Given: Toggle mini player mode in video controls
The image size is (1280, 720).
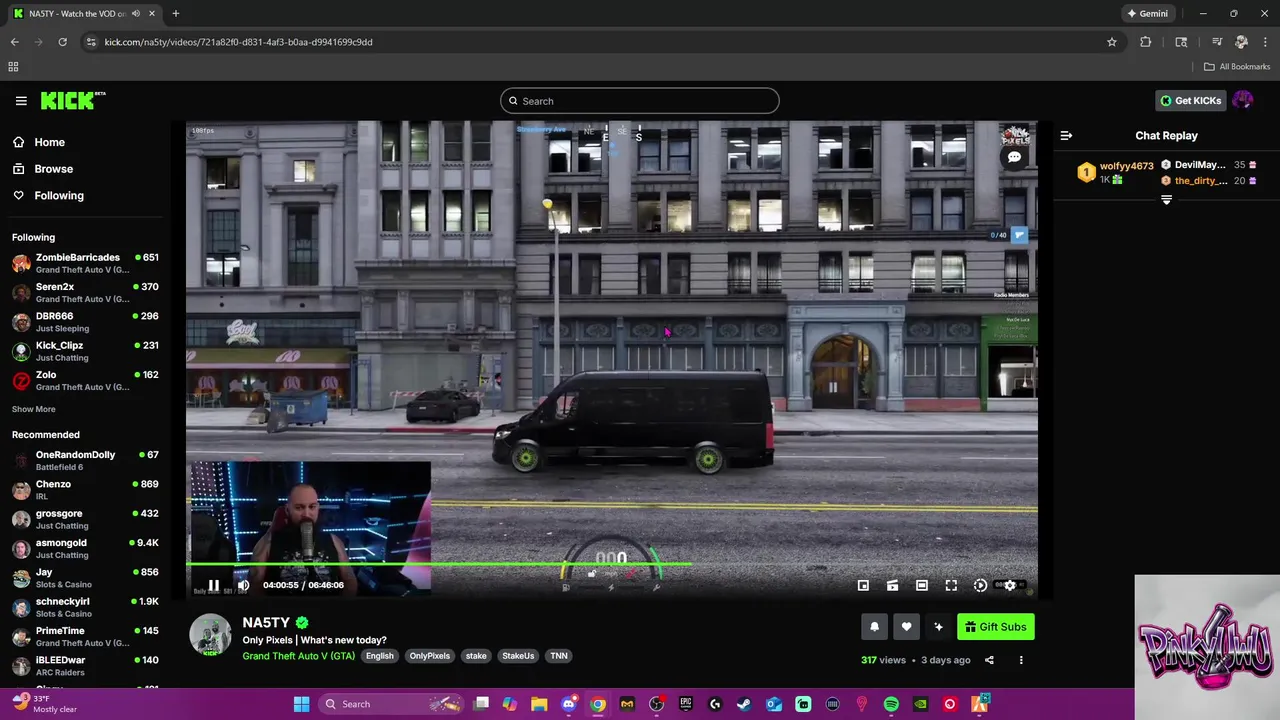Looking at the screenshot, I should (x=863, y=585).
